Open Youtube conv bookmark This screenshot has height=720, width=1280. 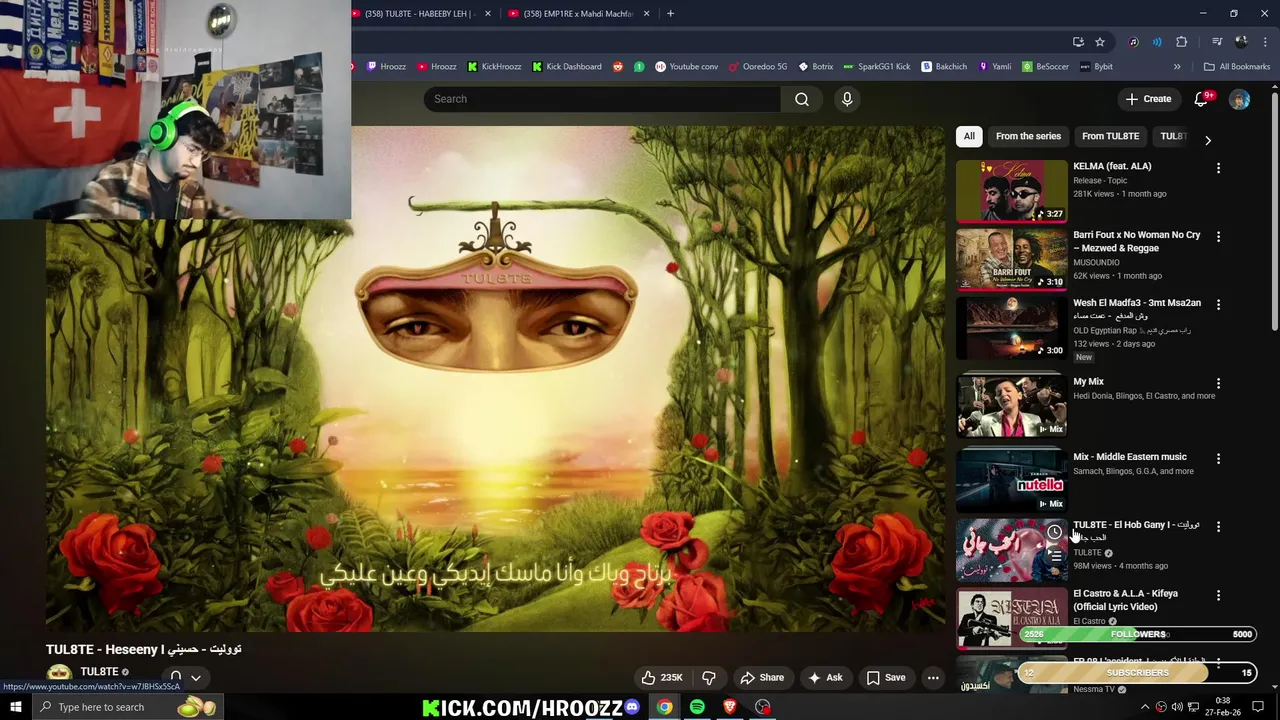686,67
